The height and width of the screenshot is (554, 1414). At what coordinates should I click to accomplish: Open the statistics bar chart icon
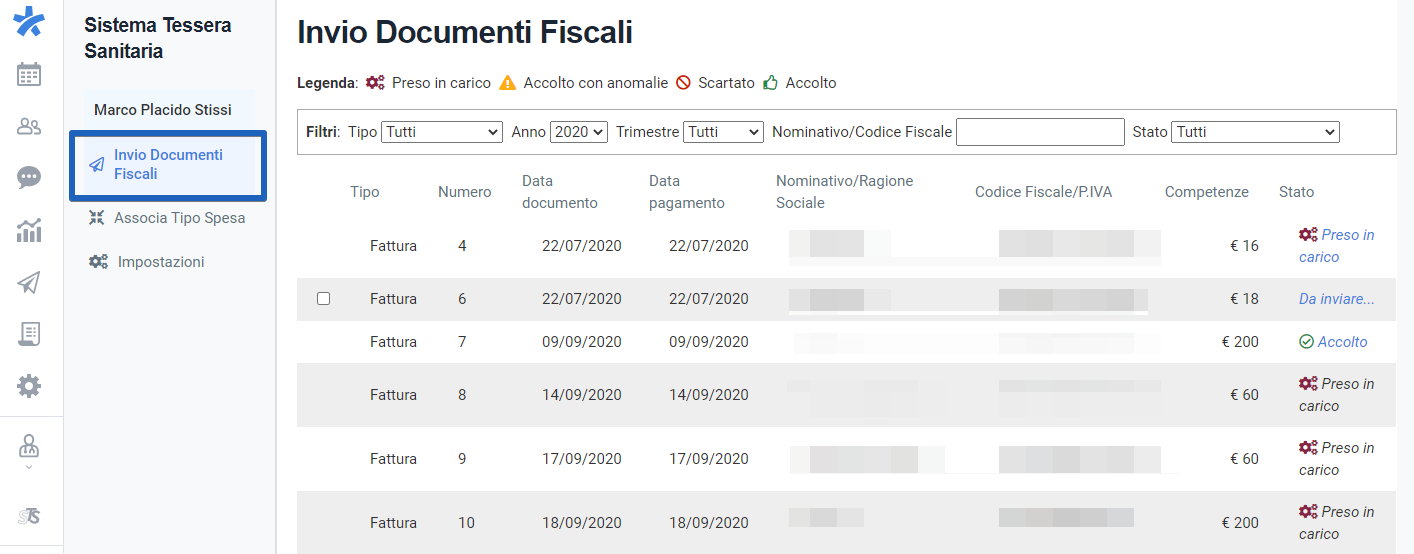(x=29, y=230)
